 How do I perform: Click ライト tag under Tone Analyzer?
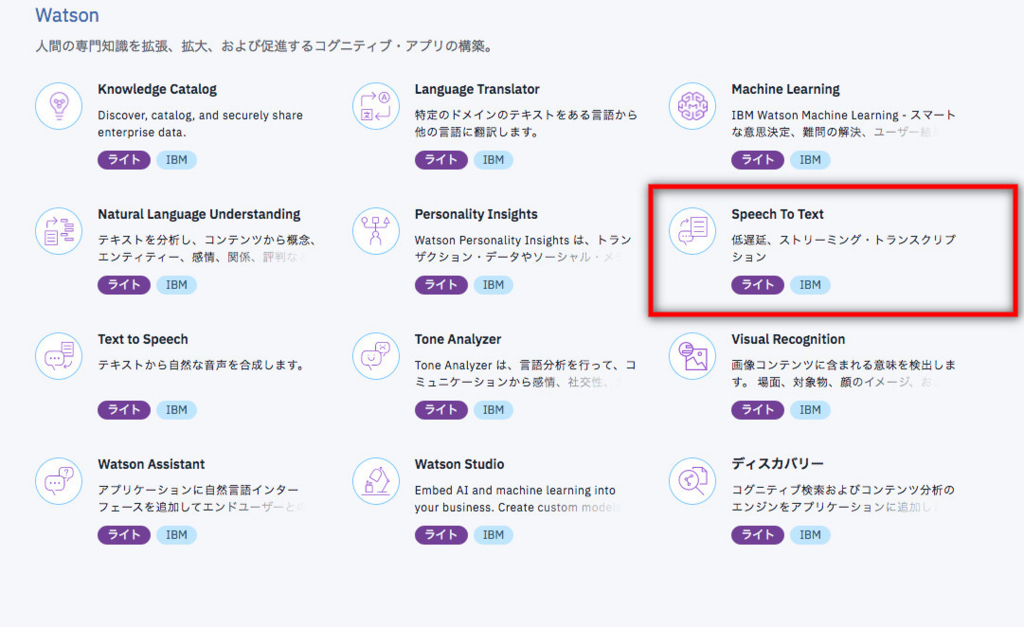tap(441, 410)
